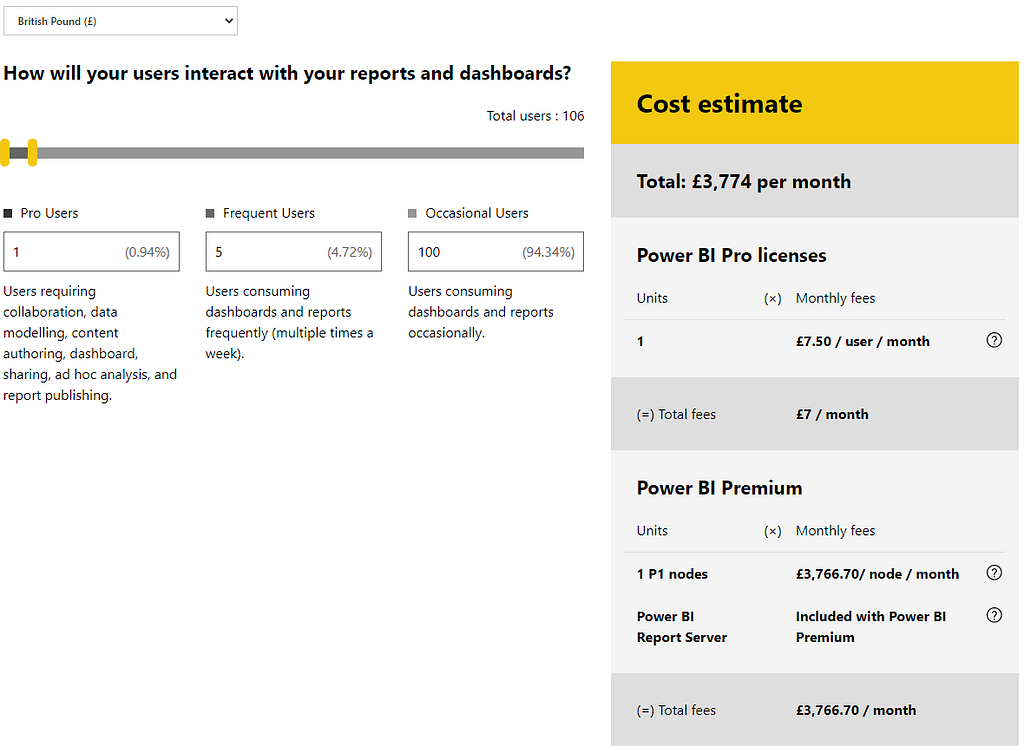Click 'Included with Power BI Premium' text
This screenshot has height=746, width=1024.
(871, 626)
